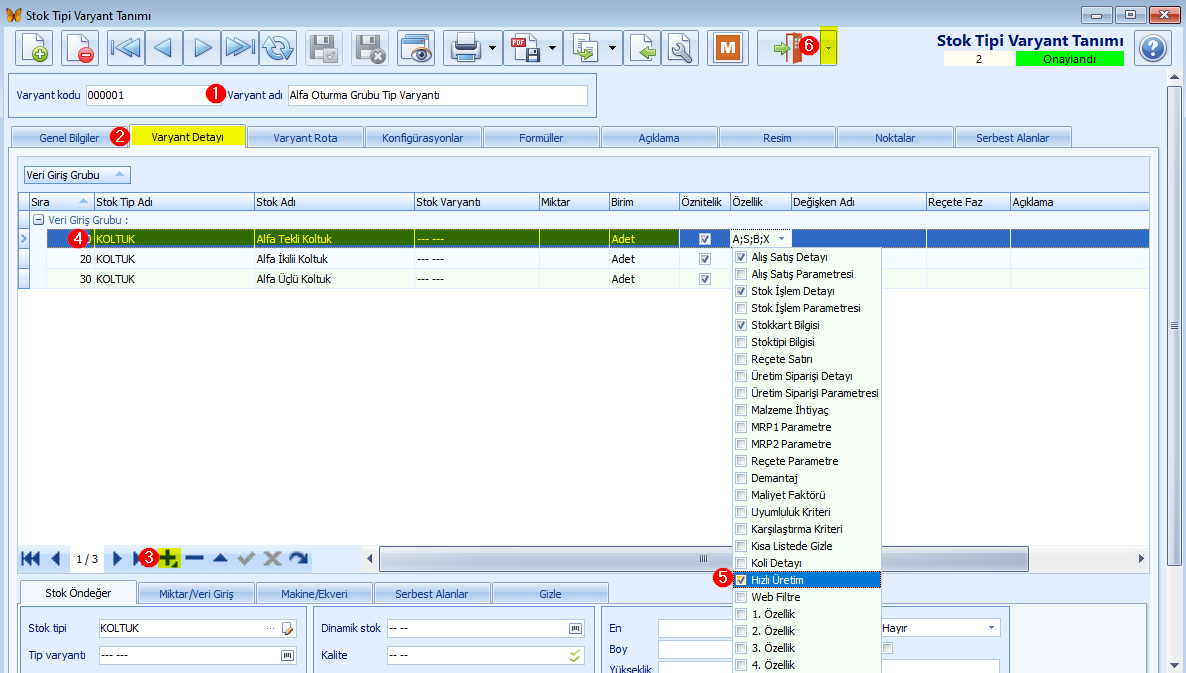Open the wrench settings tool
1186x673 pixels.
click(x=680, y=48)
